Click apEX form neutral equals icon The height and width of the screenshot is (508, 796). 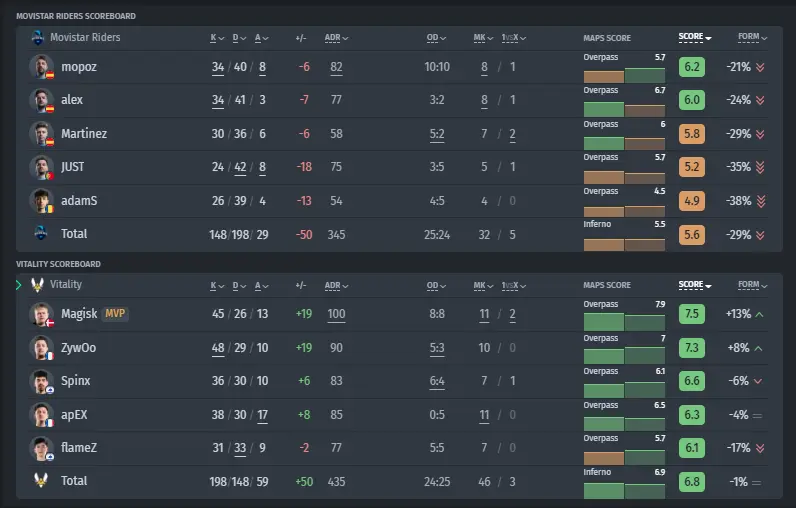757,416
